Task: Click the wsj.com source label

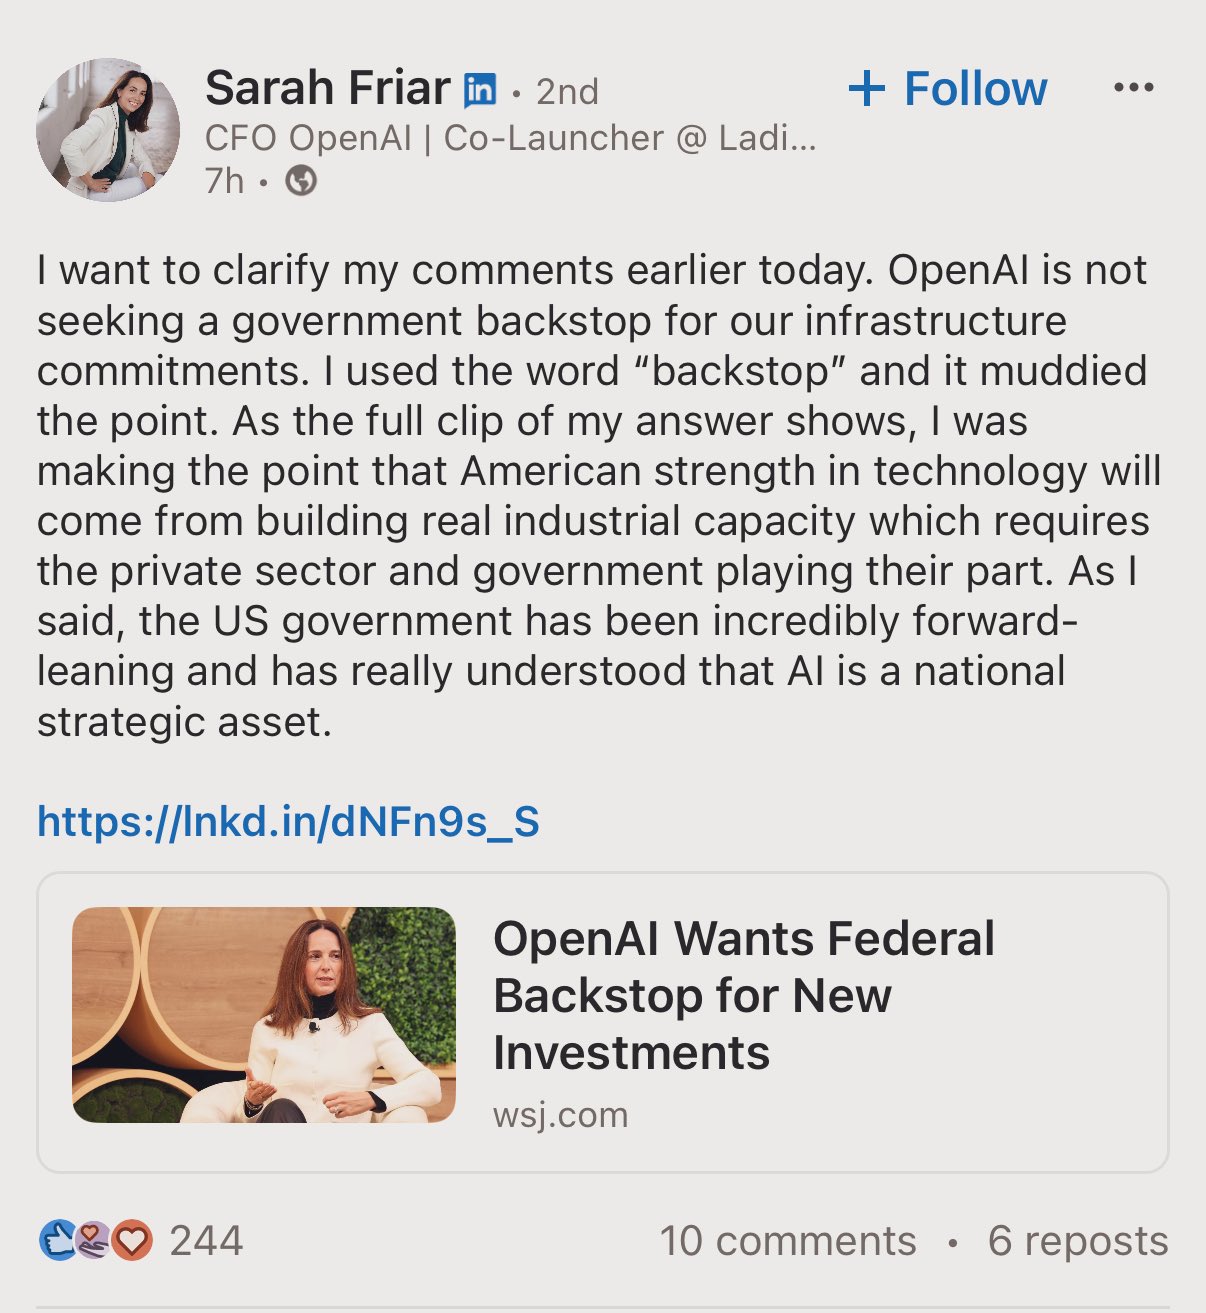Action: [560, 1115]
